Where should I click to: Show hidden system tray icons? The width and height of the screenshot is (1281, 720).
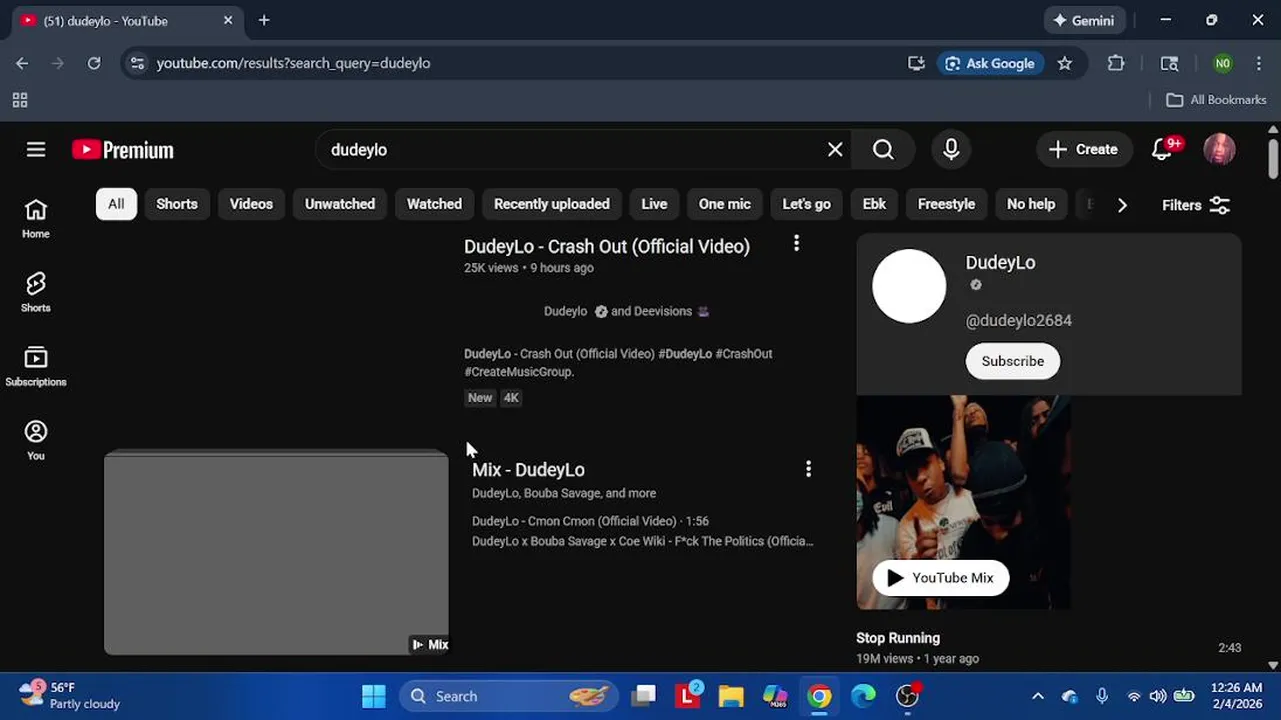tap(1038, 696)
